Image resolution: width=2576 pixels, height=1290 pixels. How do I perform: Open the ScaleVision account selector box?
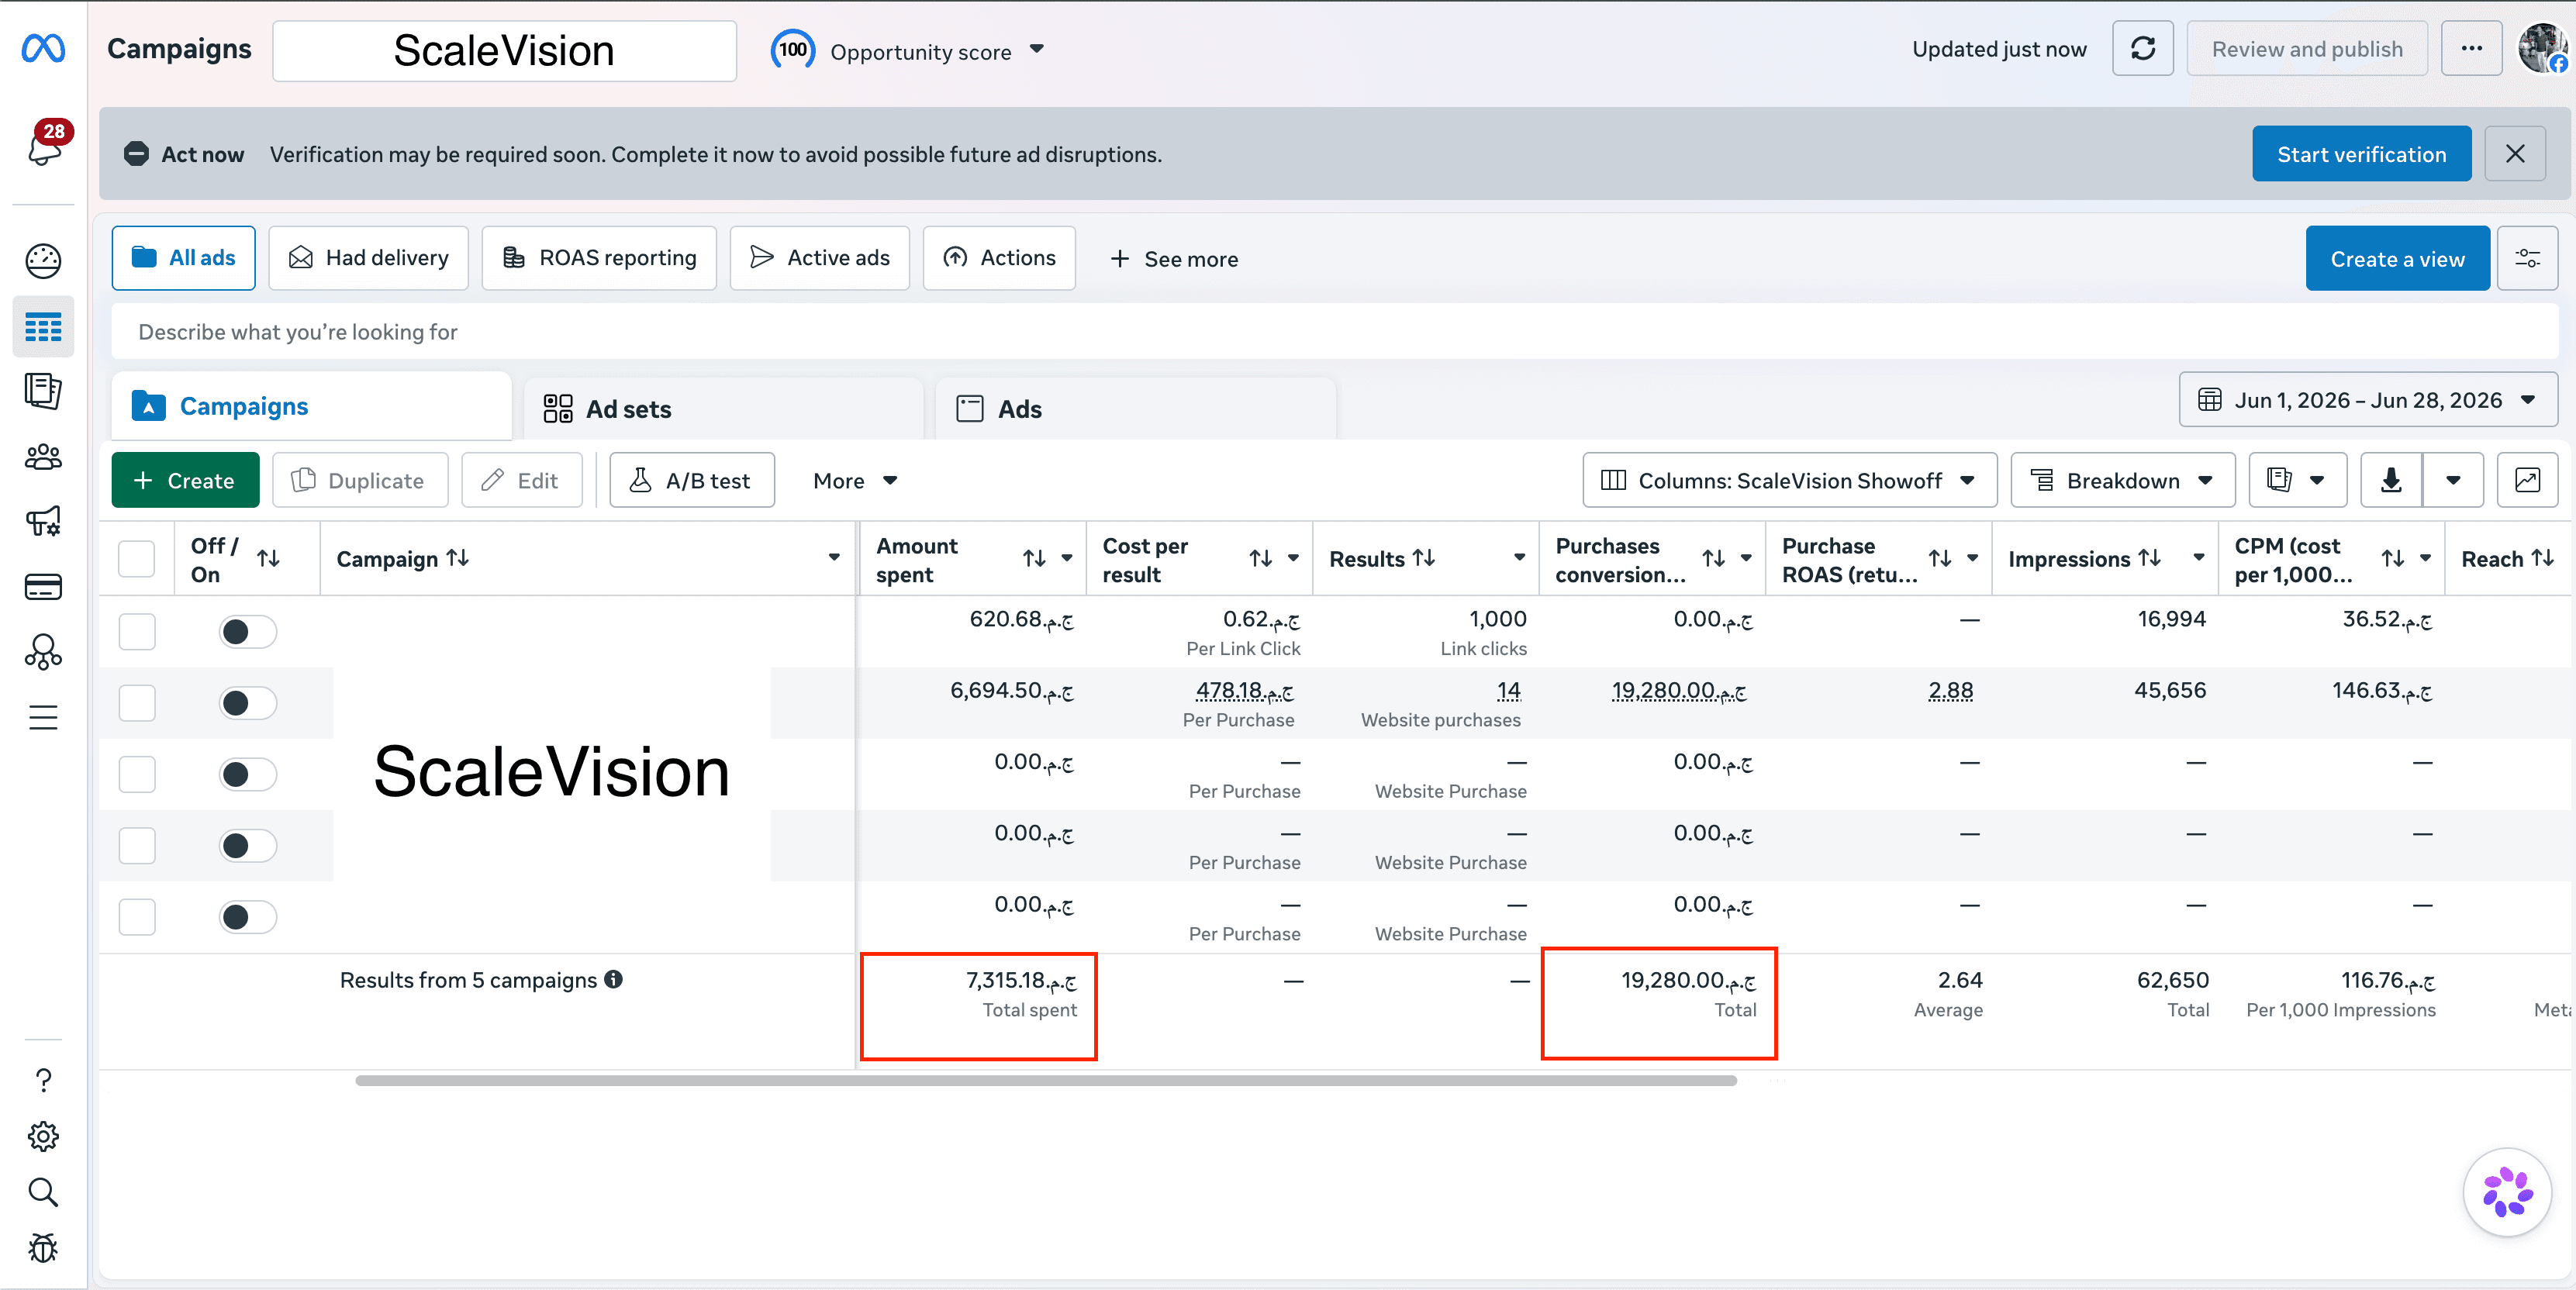click(x=504, y=51)
